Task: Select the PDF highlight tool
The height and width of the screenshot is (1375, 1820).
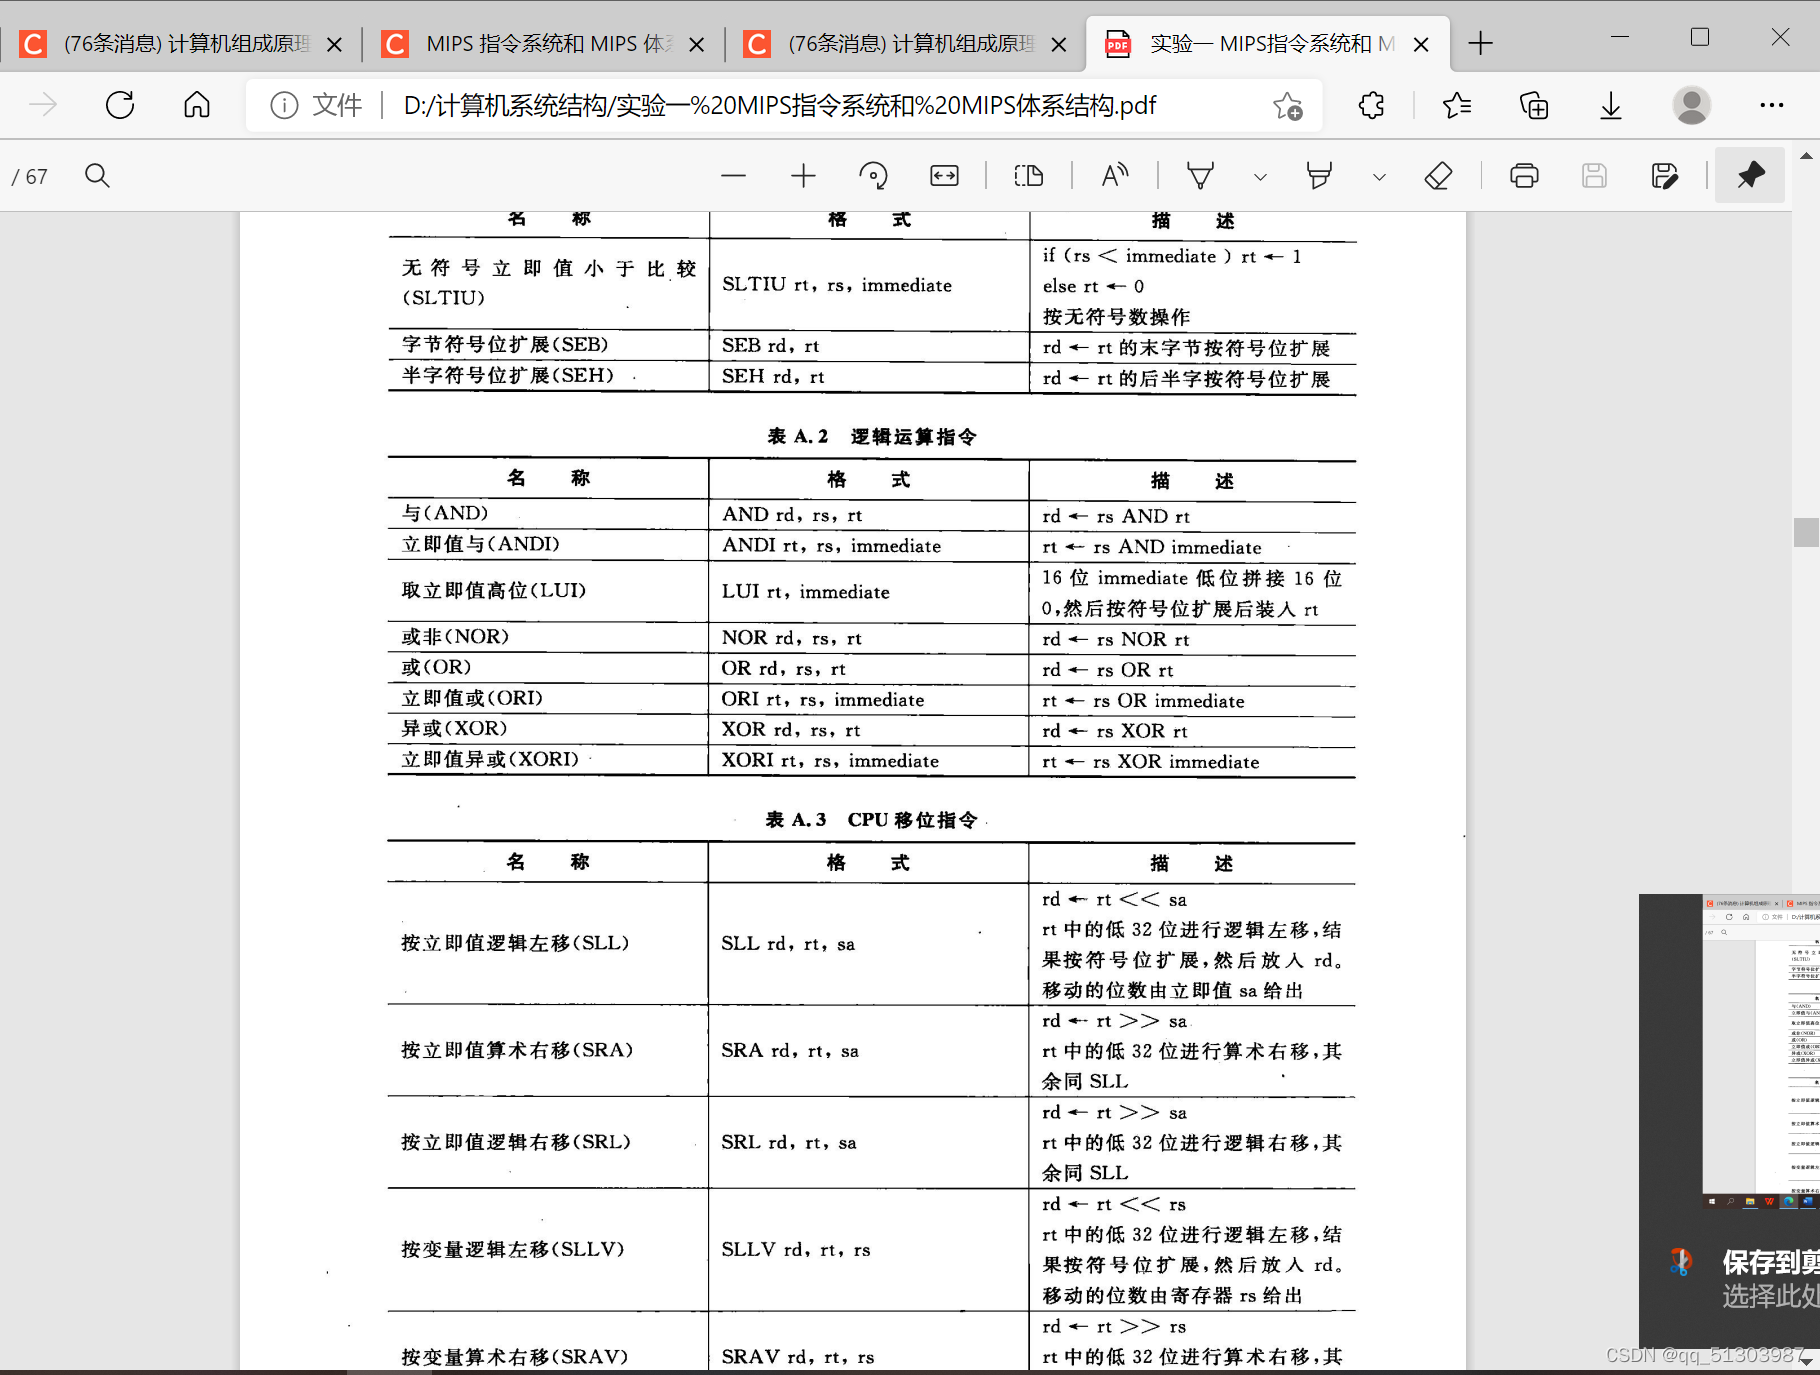Action: (x=1319, y=176)
